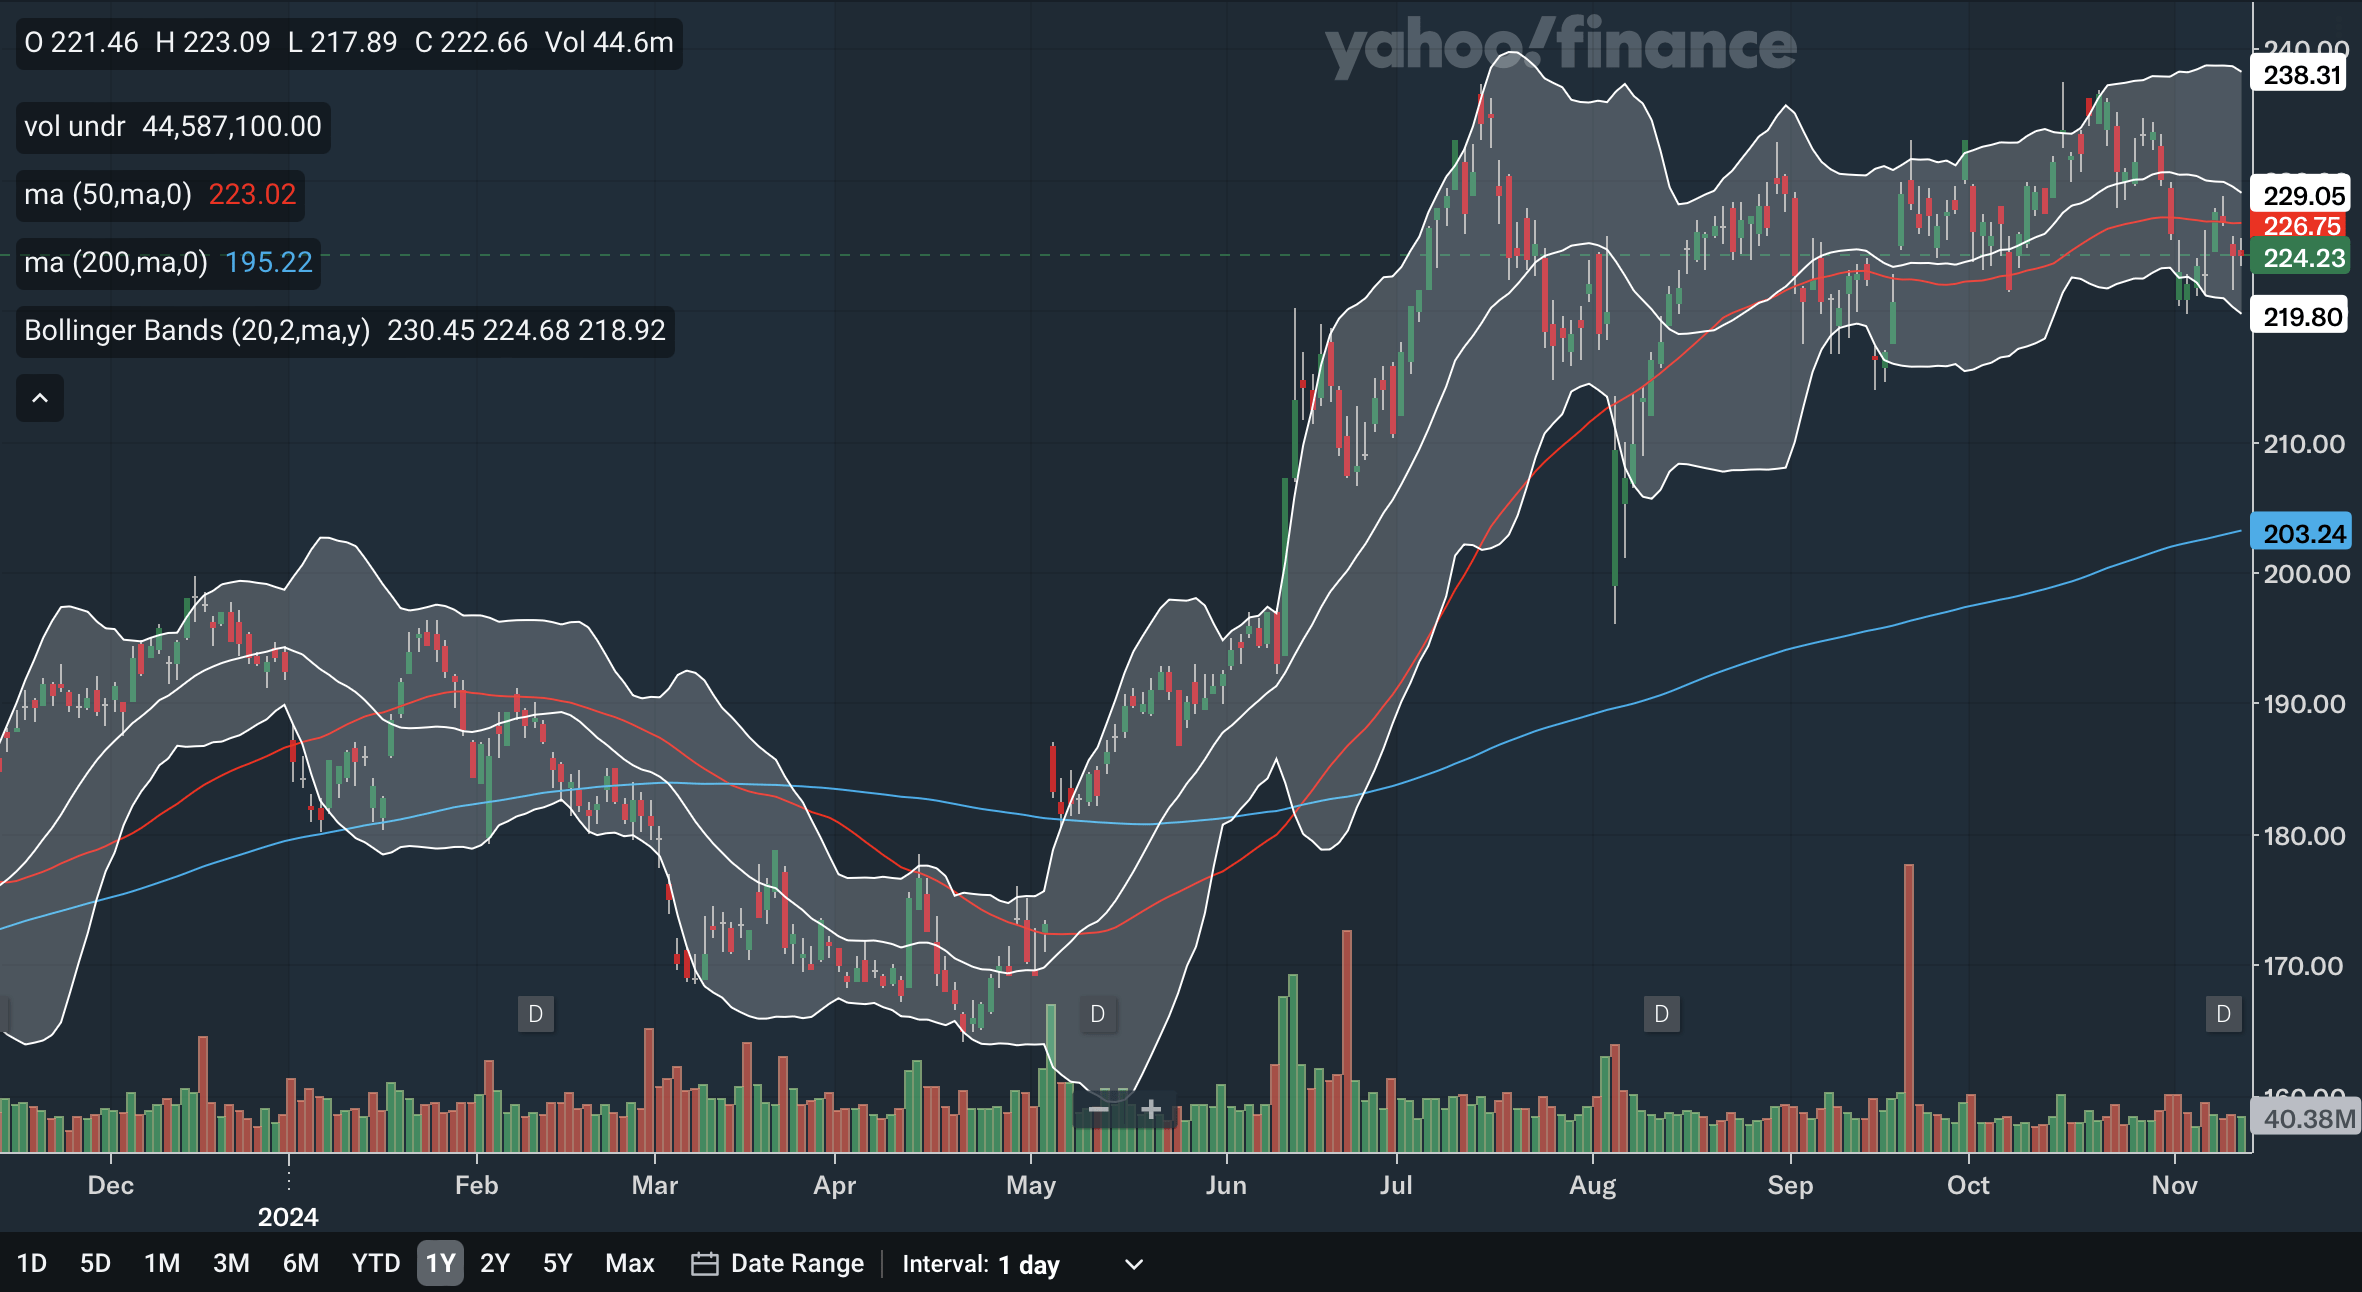The width and height of the screenshot is (2362, 1292).
Task: Click the dividend D marker near February
Action: [535, 1014]
